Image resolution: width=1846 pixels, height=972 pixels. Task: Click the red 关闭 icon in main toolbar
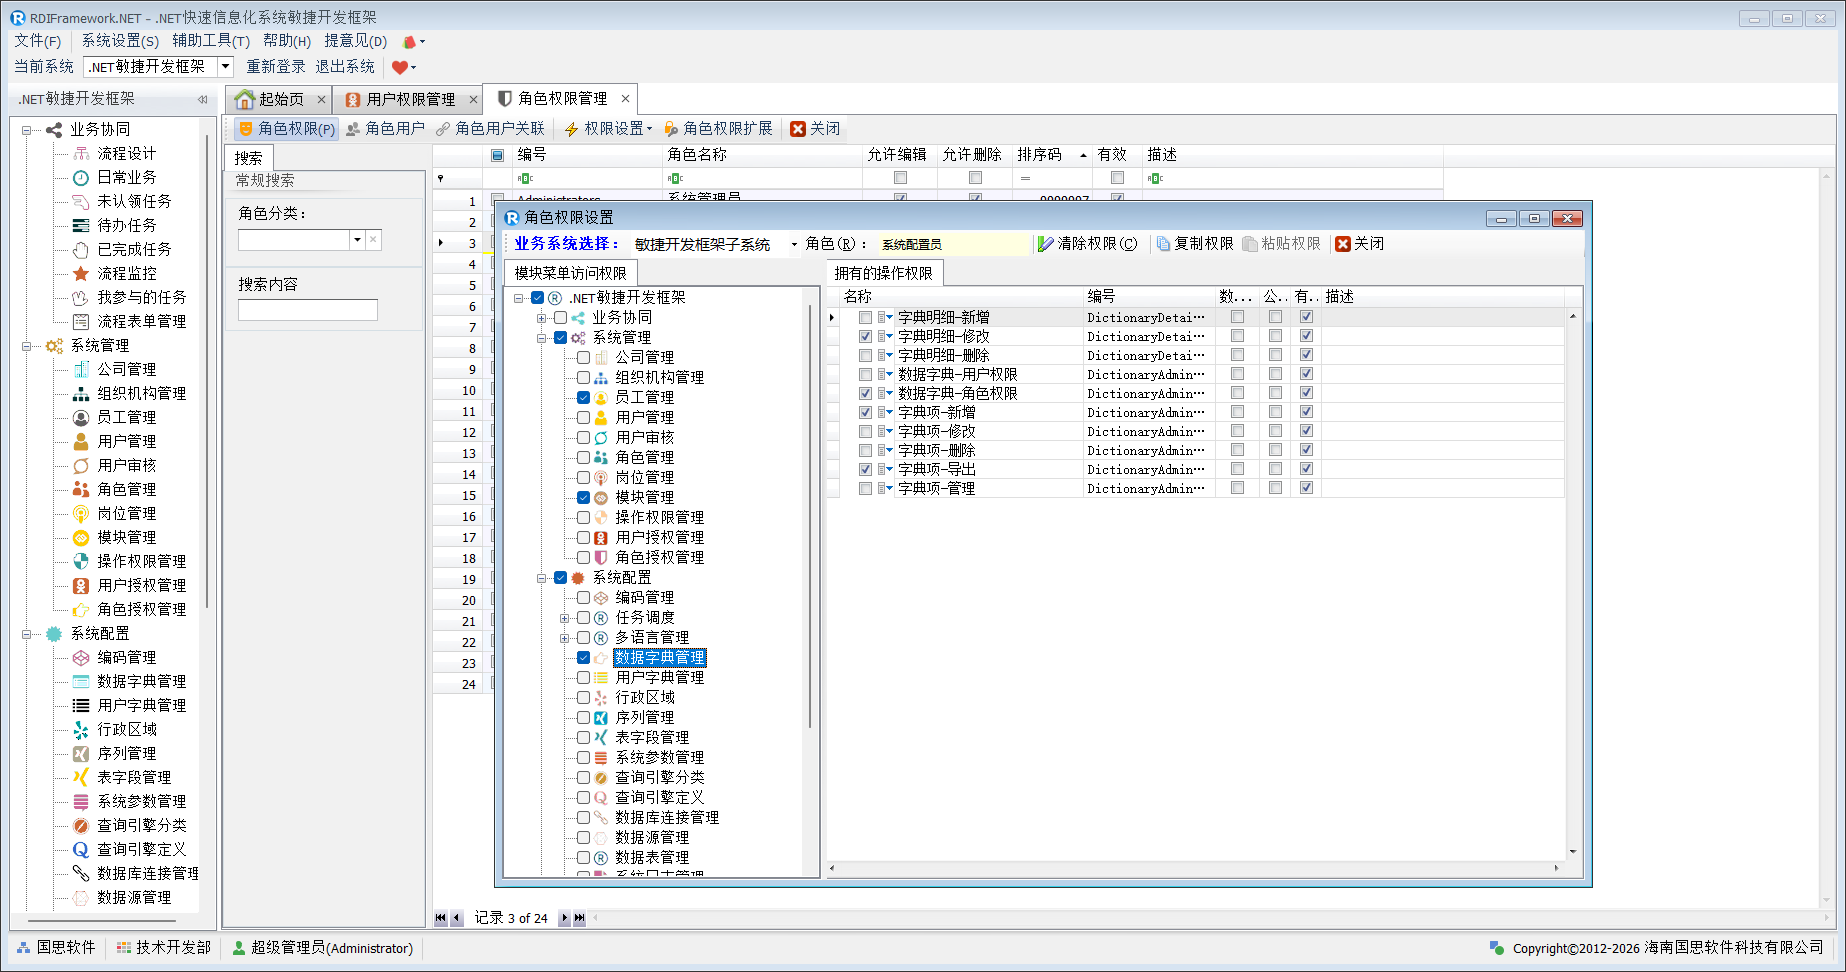[798, 129]
